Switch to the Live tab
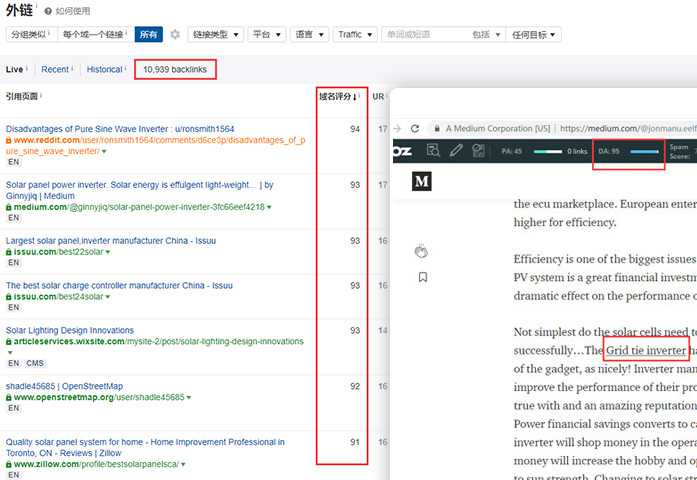The image size is (697, 480). tap(14, 69)
